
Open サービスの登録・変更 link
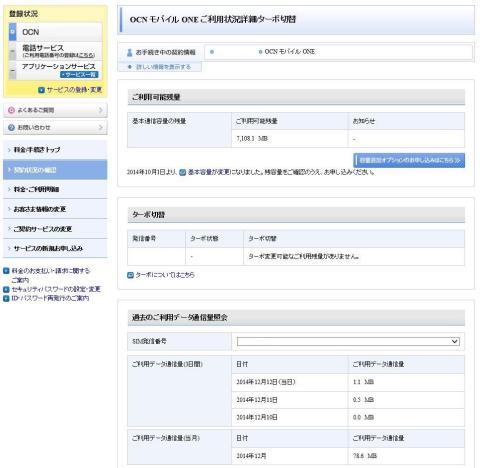tap(74, 90)
